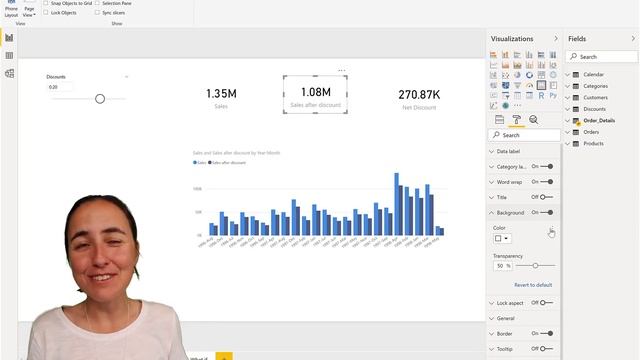Turn off Background toggle
Viewport: 640px width, 360px height.
tap(547, 212)
